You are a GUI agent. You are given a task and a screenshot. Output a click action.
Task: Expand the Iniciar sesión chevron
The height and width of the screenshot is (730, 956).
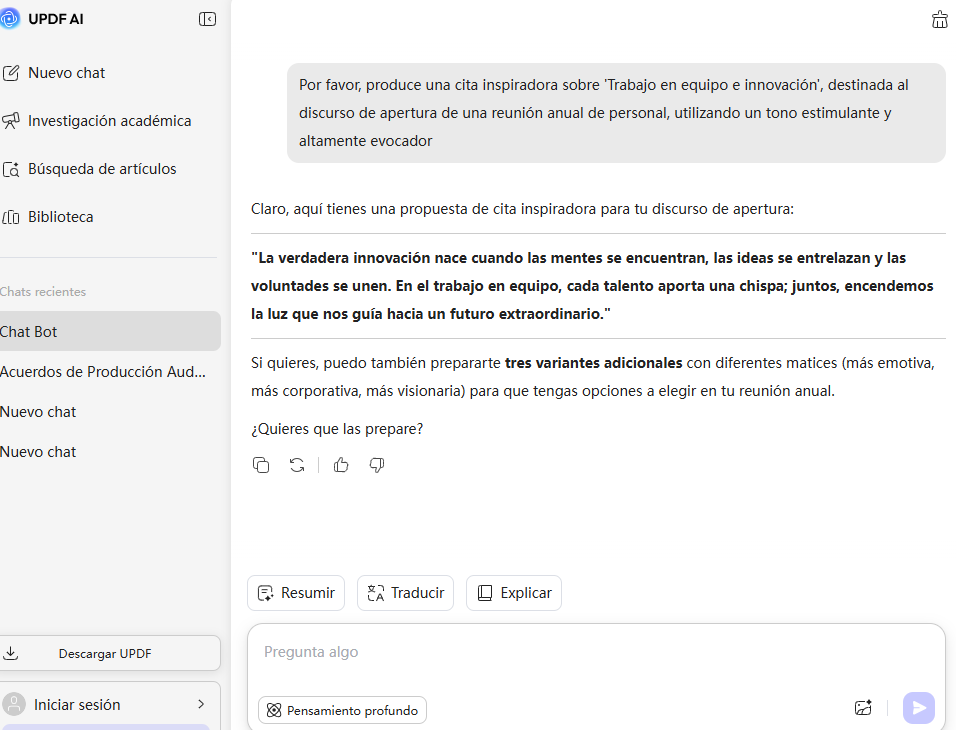[201, 704]
